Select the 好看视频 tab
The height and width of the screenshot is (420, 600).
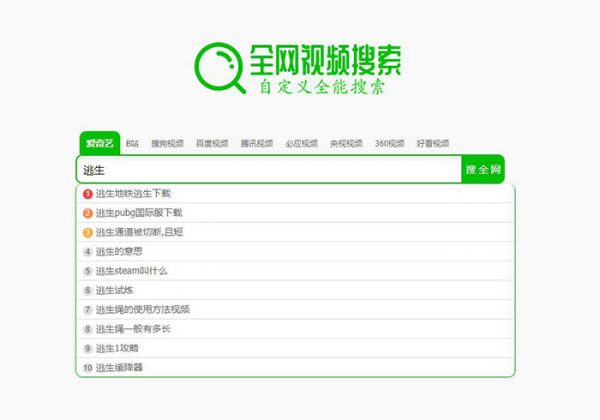pos(433,143)
